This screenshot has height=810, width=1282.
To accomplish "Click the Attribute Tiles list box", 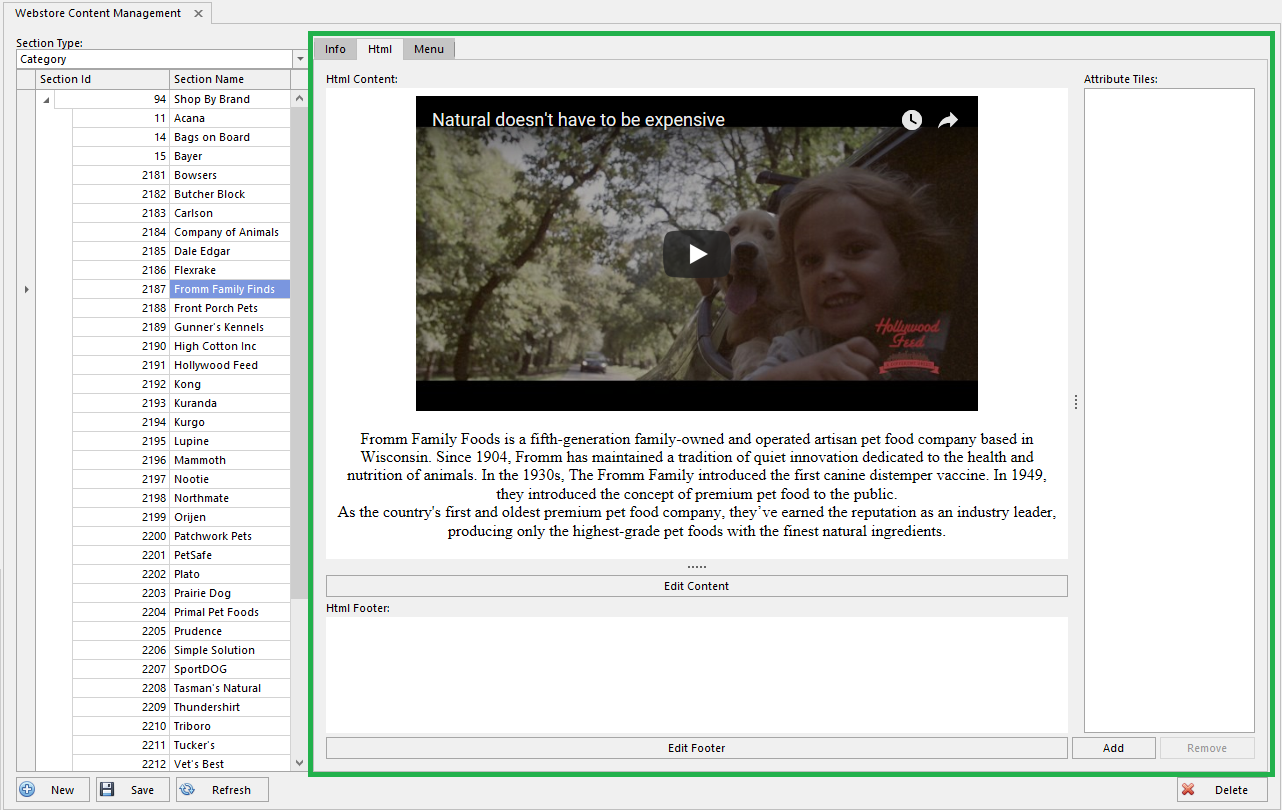I will coord(1169,410).
